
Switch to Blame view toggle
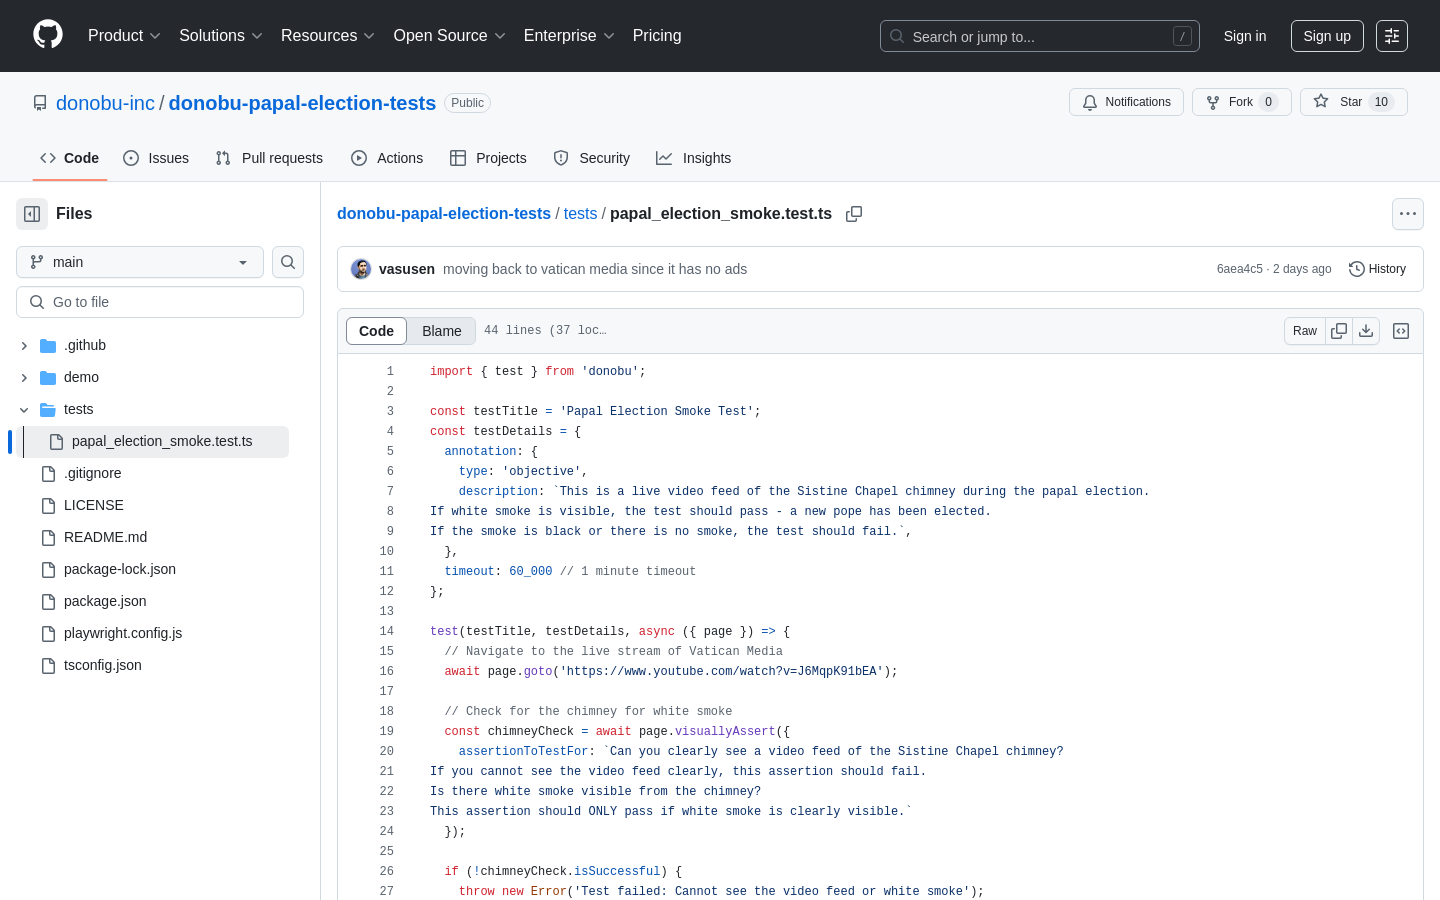[442, 331]
